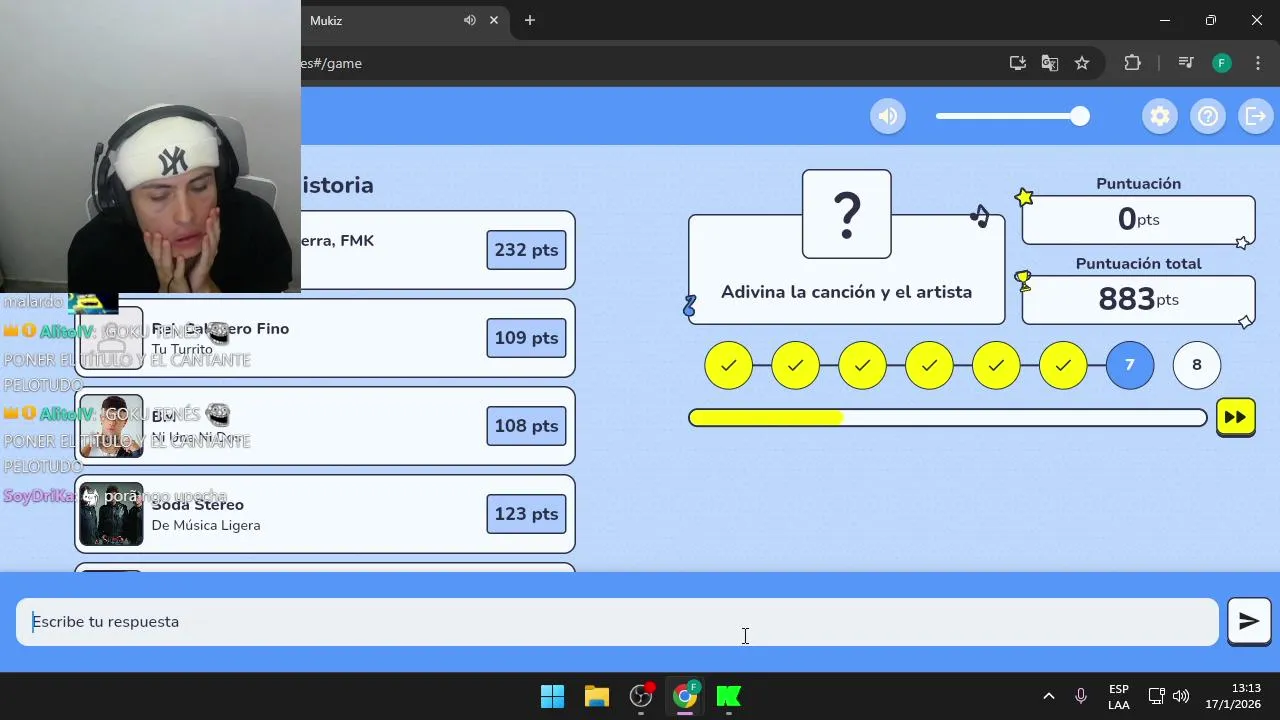The width and height of the screenshot is (1280, 720).
Task: Open the network tray icon
Action: (x=1156, y=696)
